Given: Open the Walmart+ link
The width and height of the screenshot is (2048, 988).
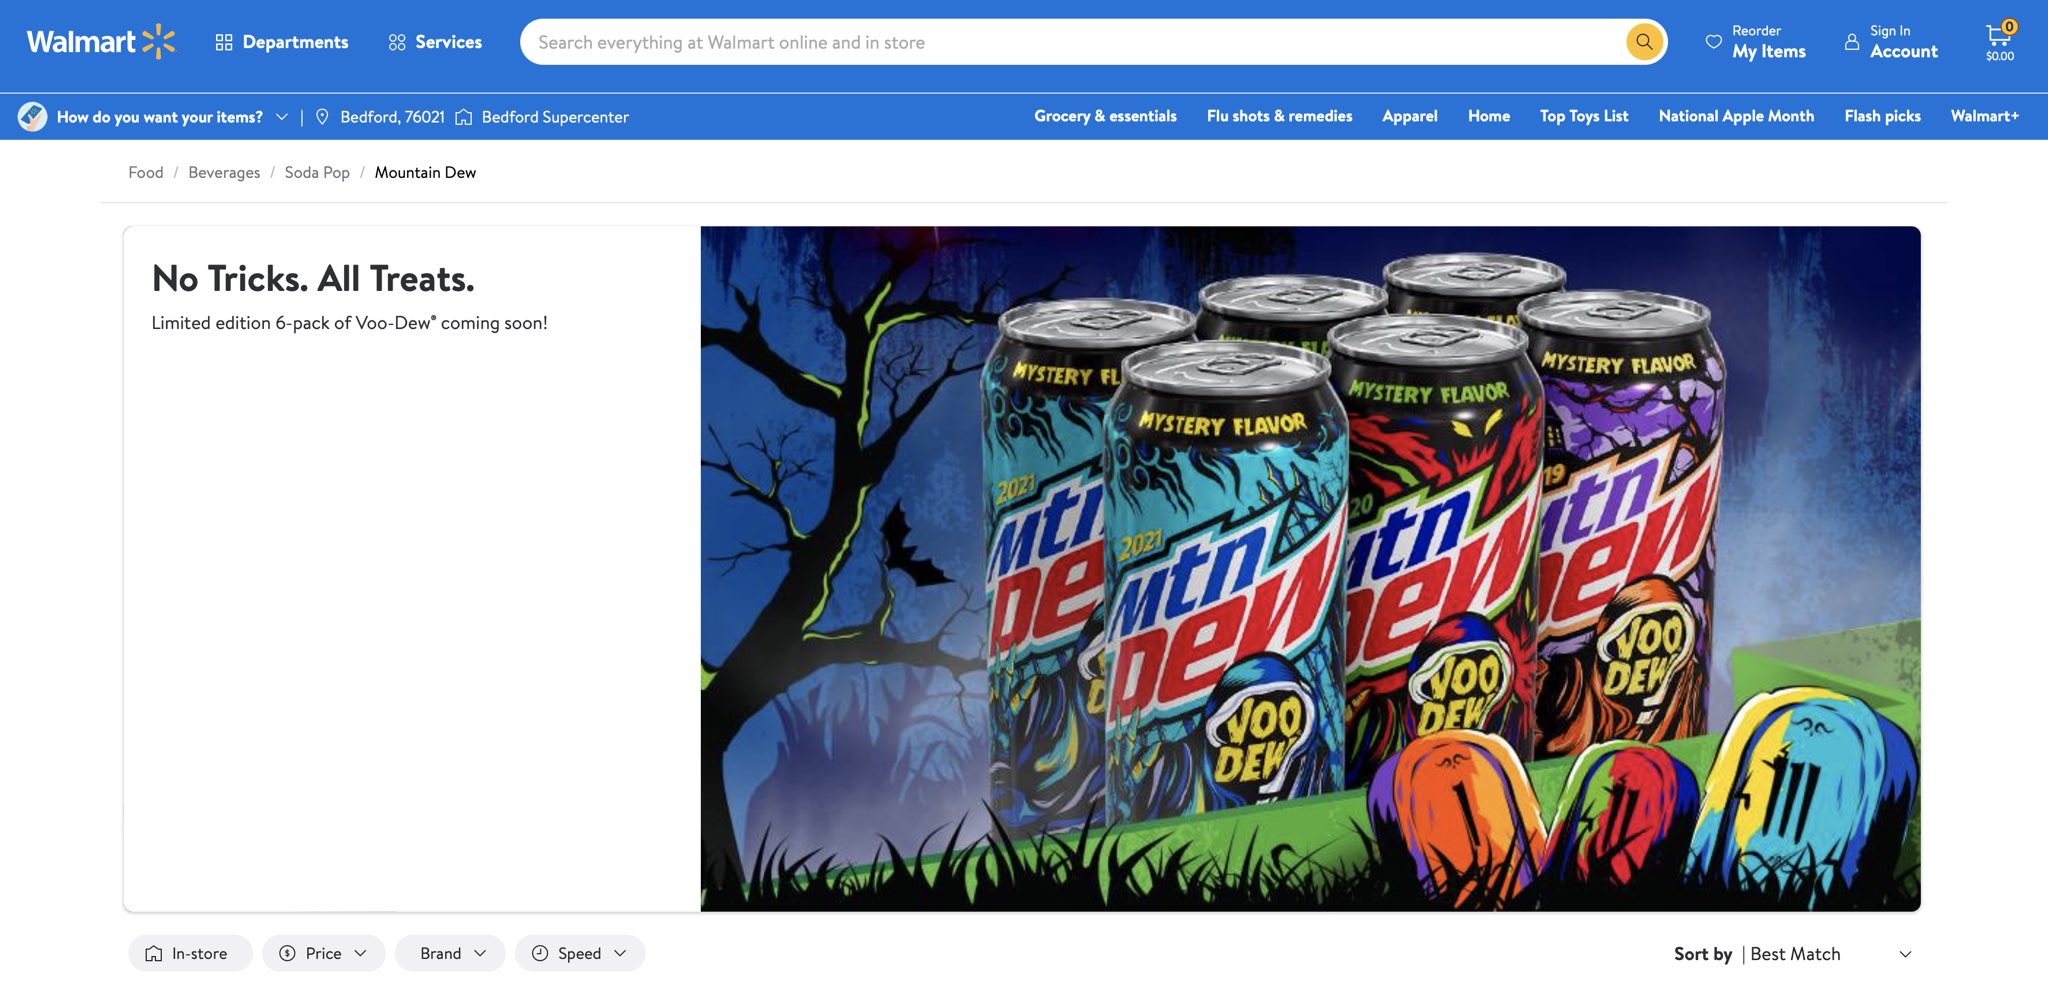Looking at the screenshot, I should tap(1984, 116).
